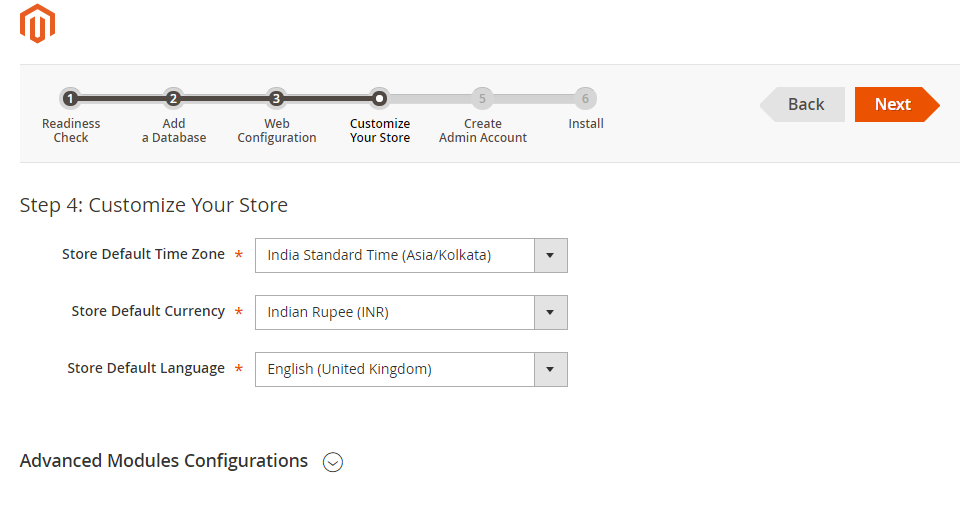
Task: Click the greyed step 5 circle
Action: click(x=482, y=98)
